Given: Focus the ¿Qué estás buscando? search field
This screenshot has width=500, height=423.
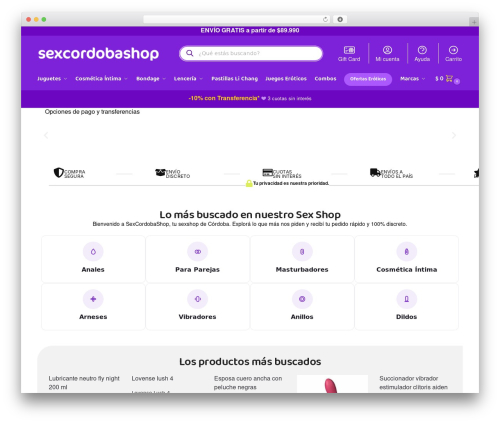Looking at the screenshot, I should [251, 53].
